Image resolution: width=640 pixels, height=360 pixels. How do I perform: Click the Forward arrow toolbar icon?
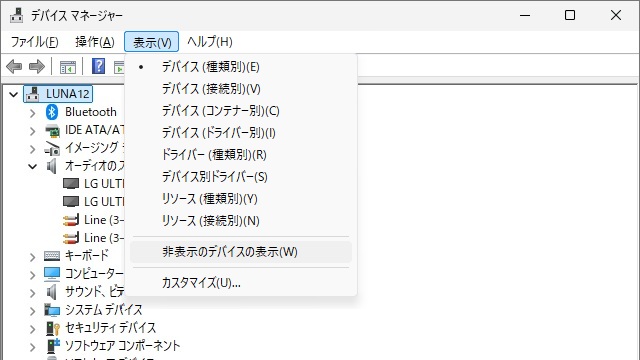[37, 66]
